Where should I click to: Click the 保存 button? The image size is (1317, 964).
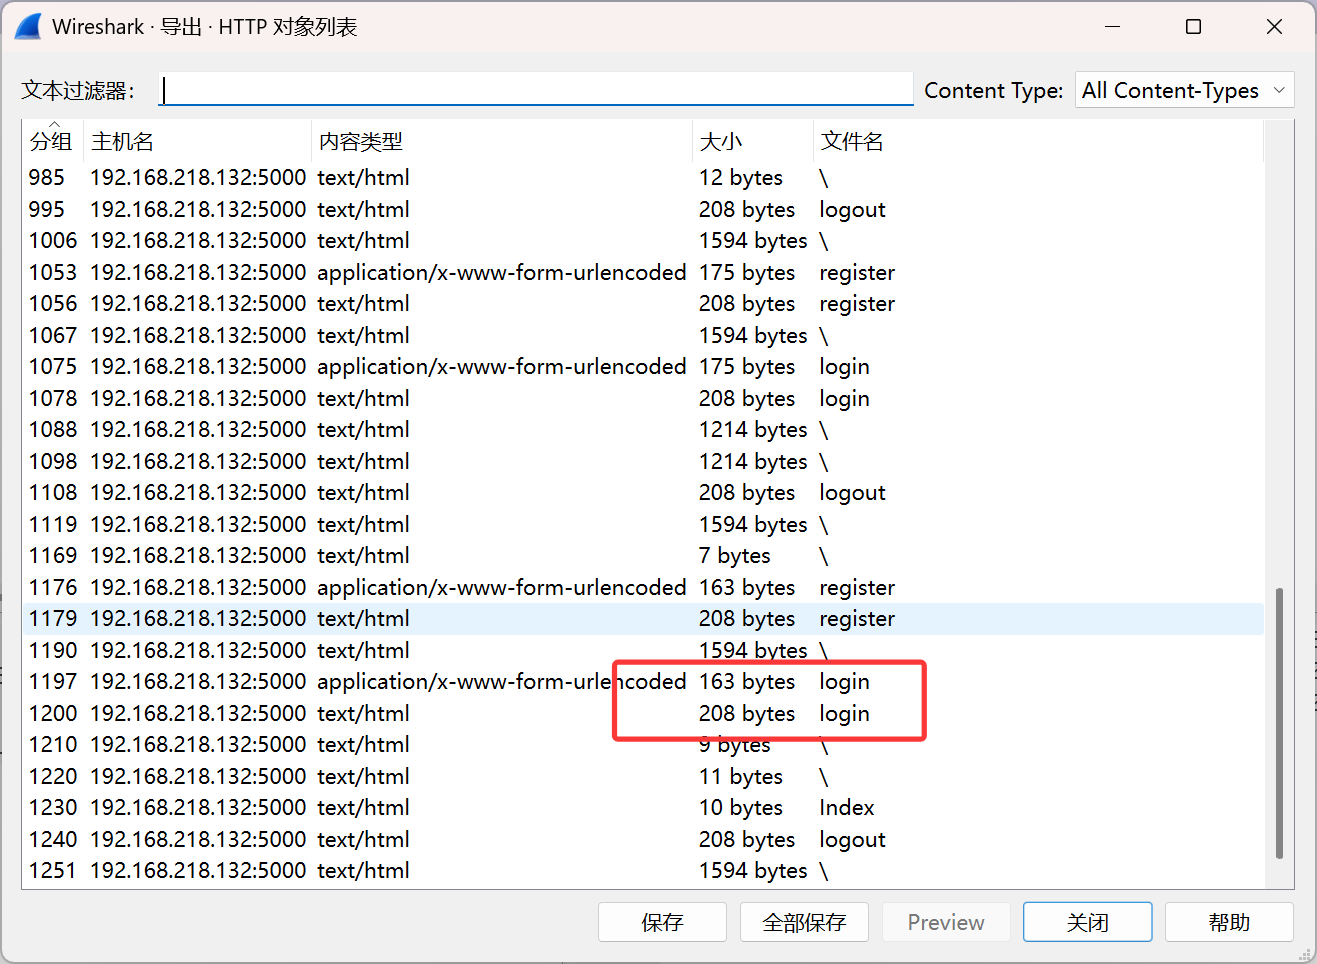(662, 922)
